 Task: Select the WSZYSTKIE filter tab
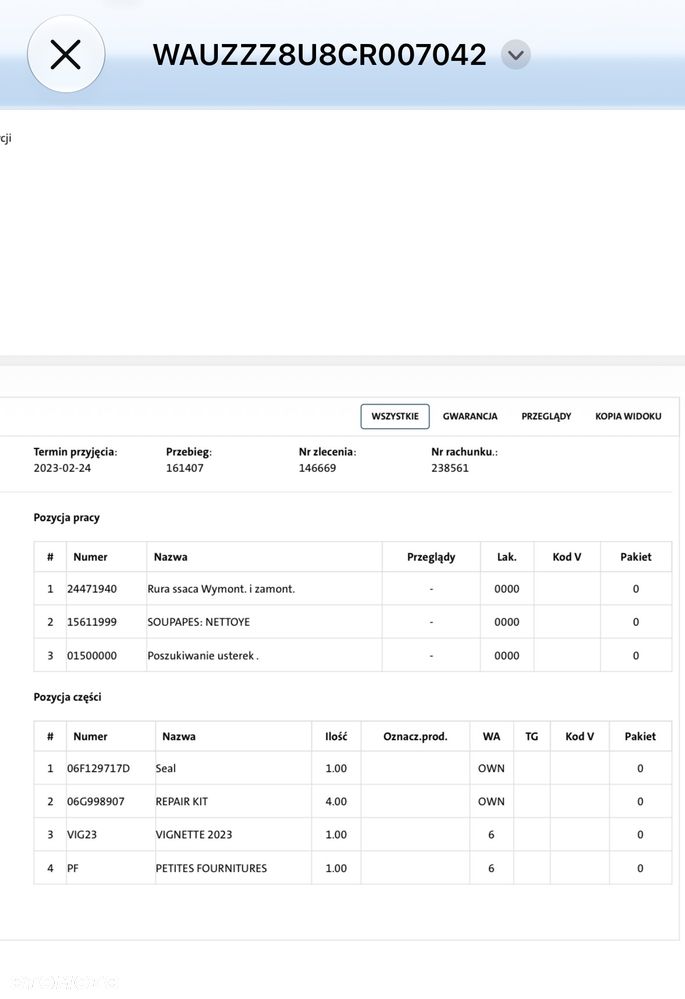(x=395, y=416)
